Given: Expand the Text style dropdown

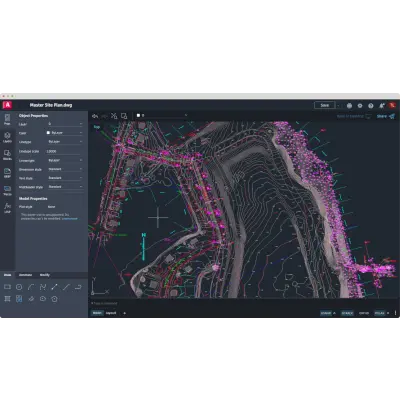Looking at the screenshot, I should [x=65, y=178].
